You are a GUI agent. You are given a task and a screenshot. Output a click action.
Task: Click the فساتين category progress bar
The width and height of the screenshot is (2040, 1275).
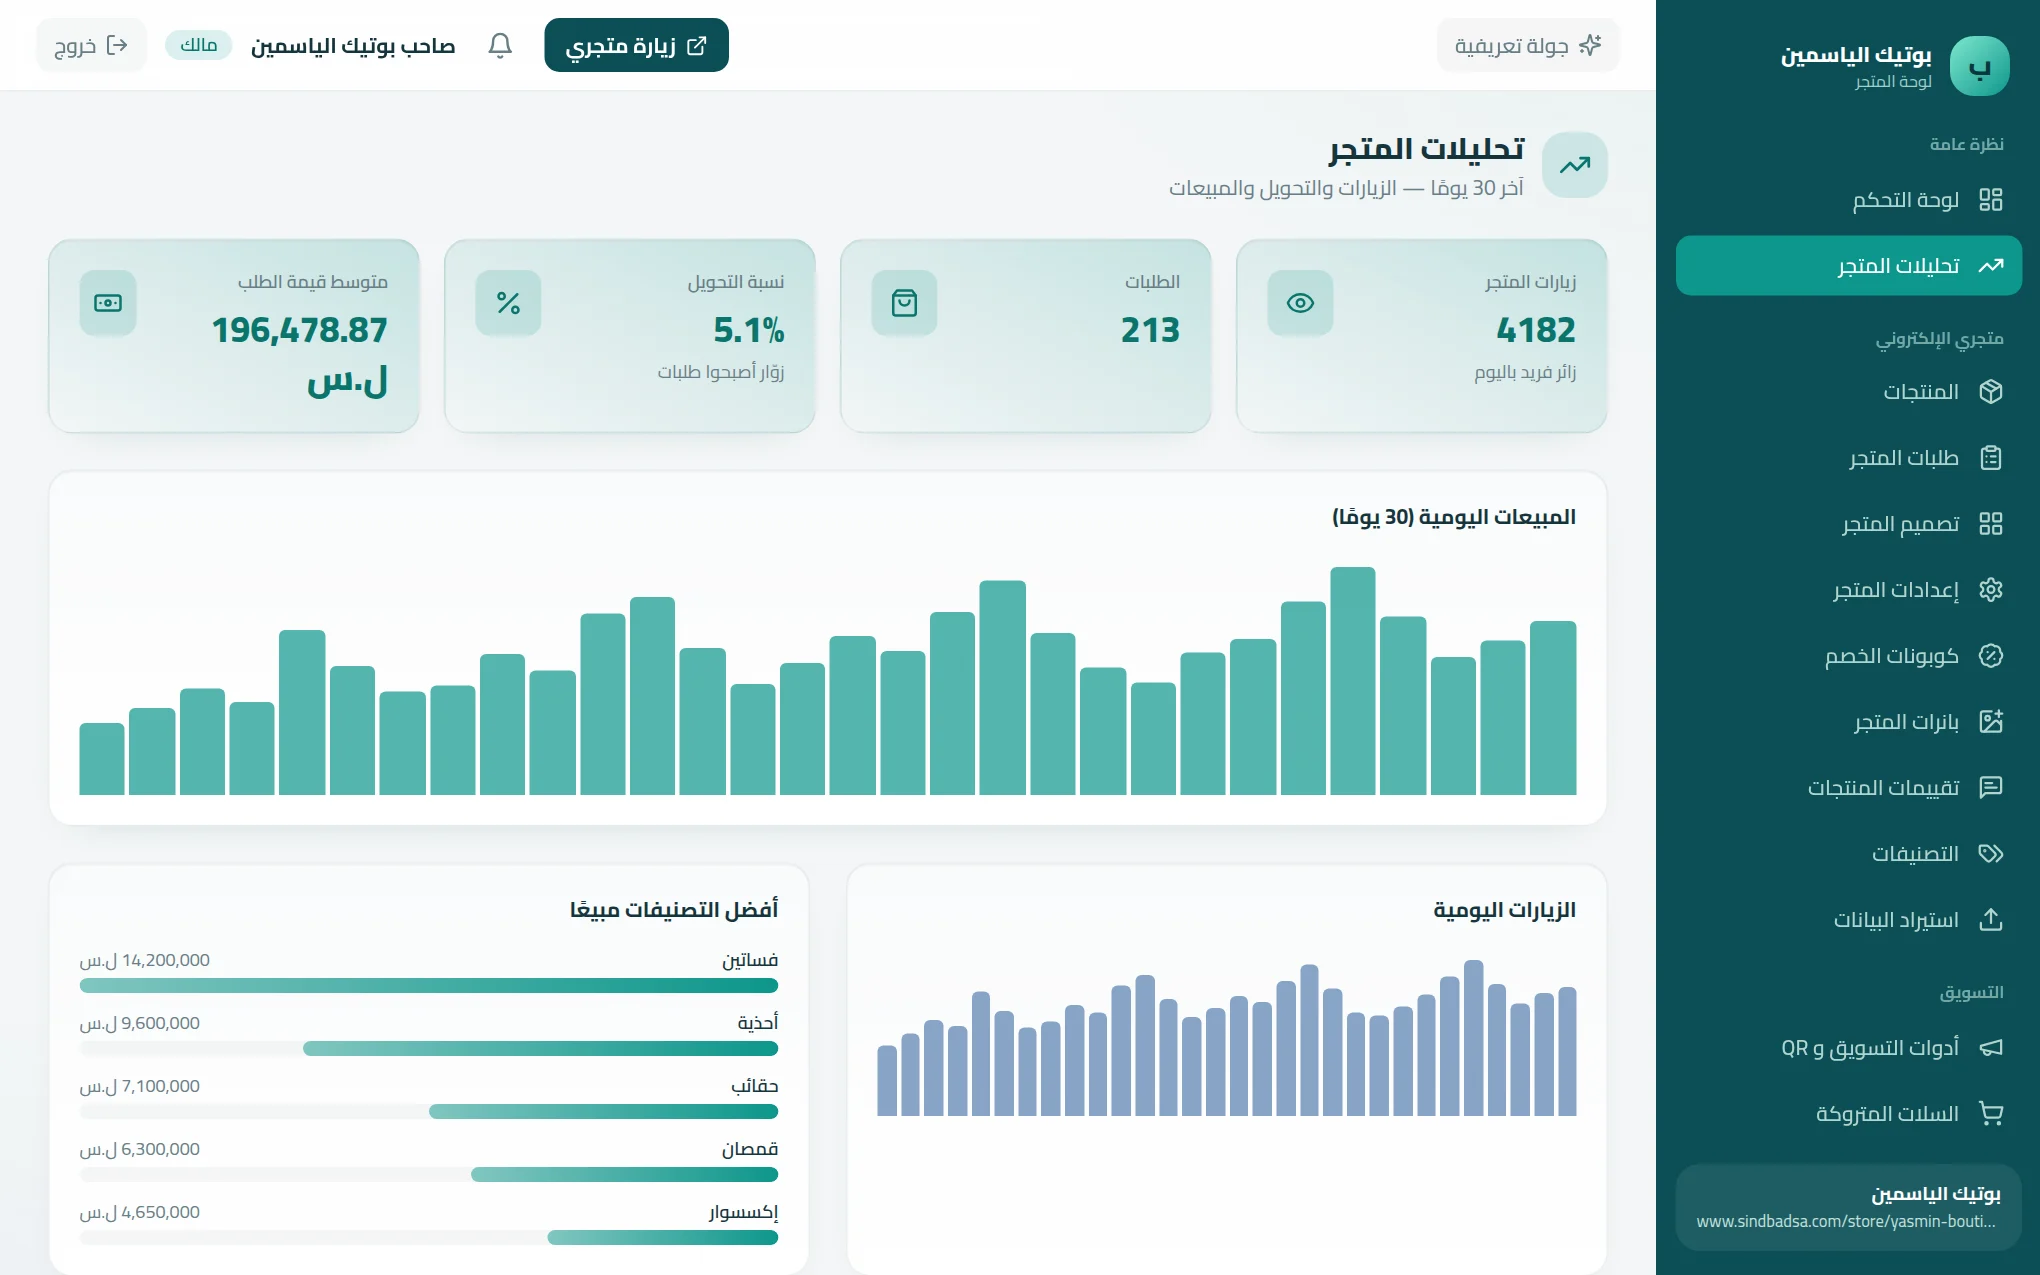point(429,986)
